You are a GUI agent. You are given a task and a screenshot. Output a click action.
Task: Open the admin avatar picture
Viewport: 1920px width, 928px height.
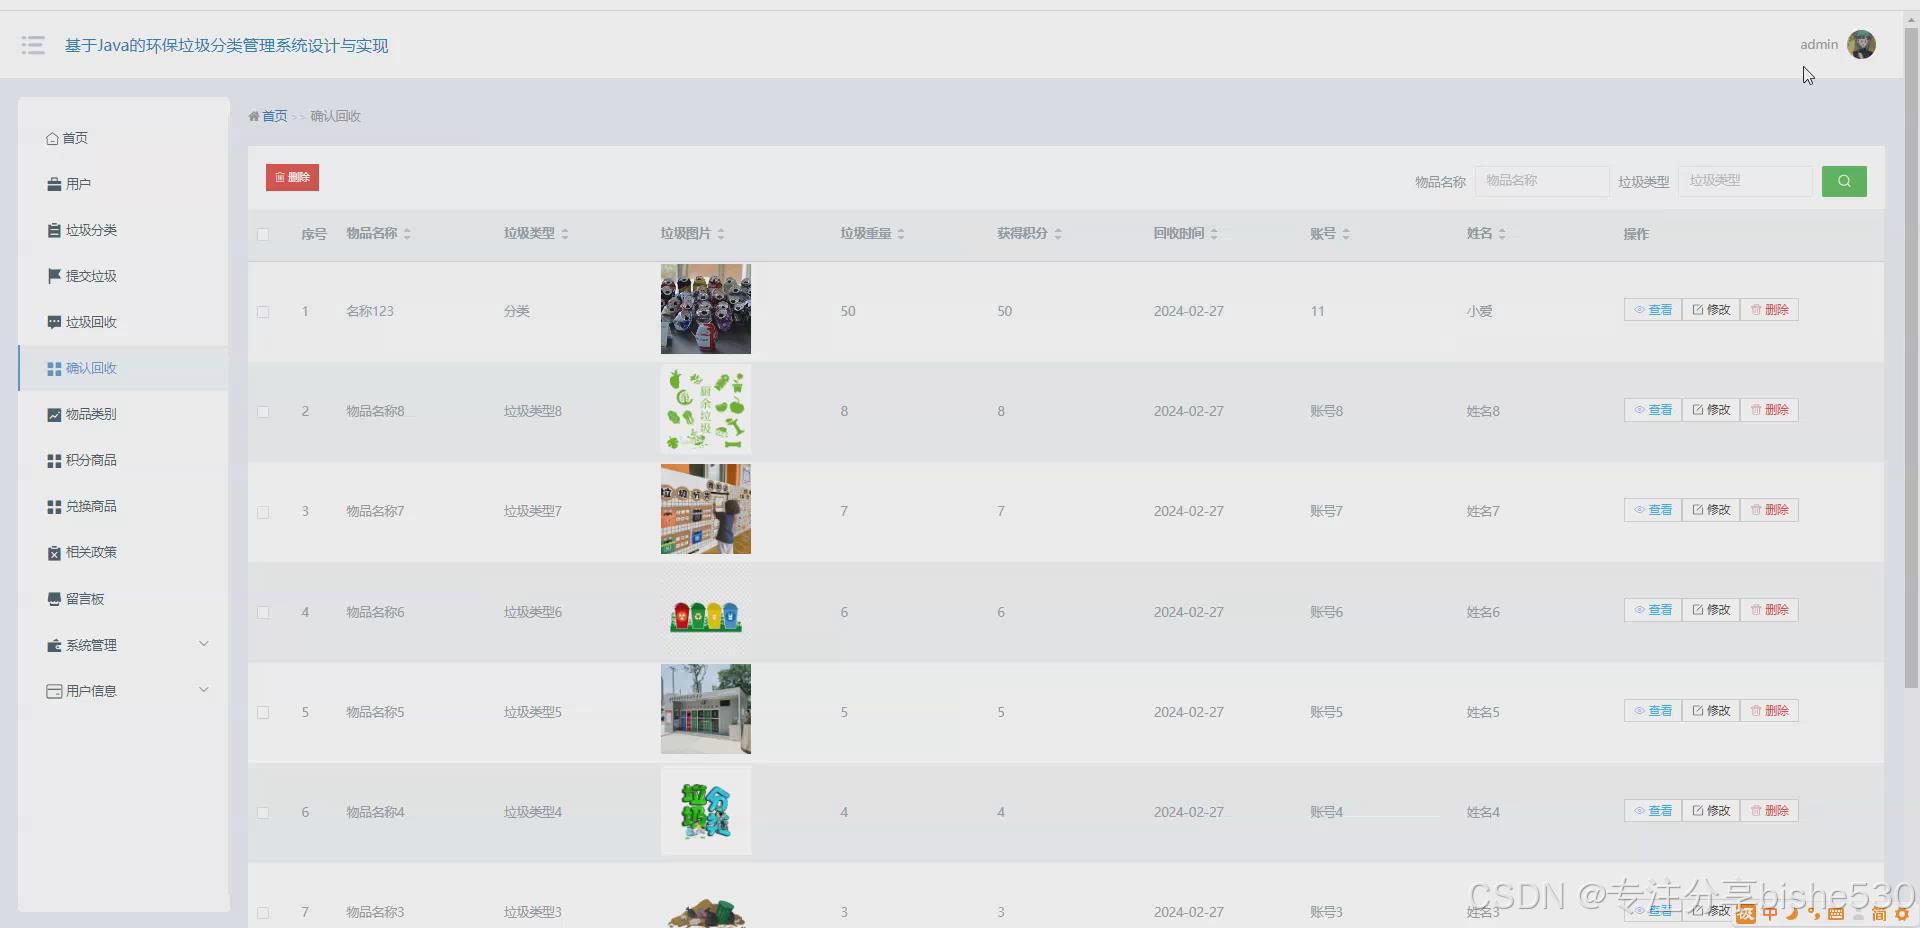1861,44
